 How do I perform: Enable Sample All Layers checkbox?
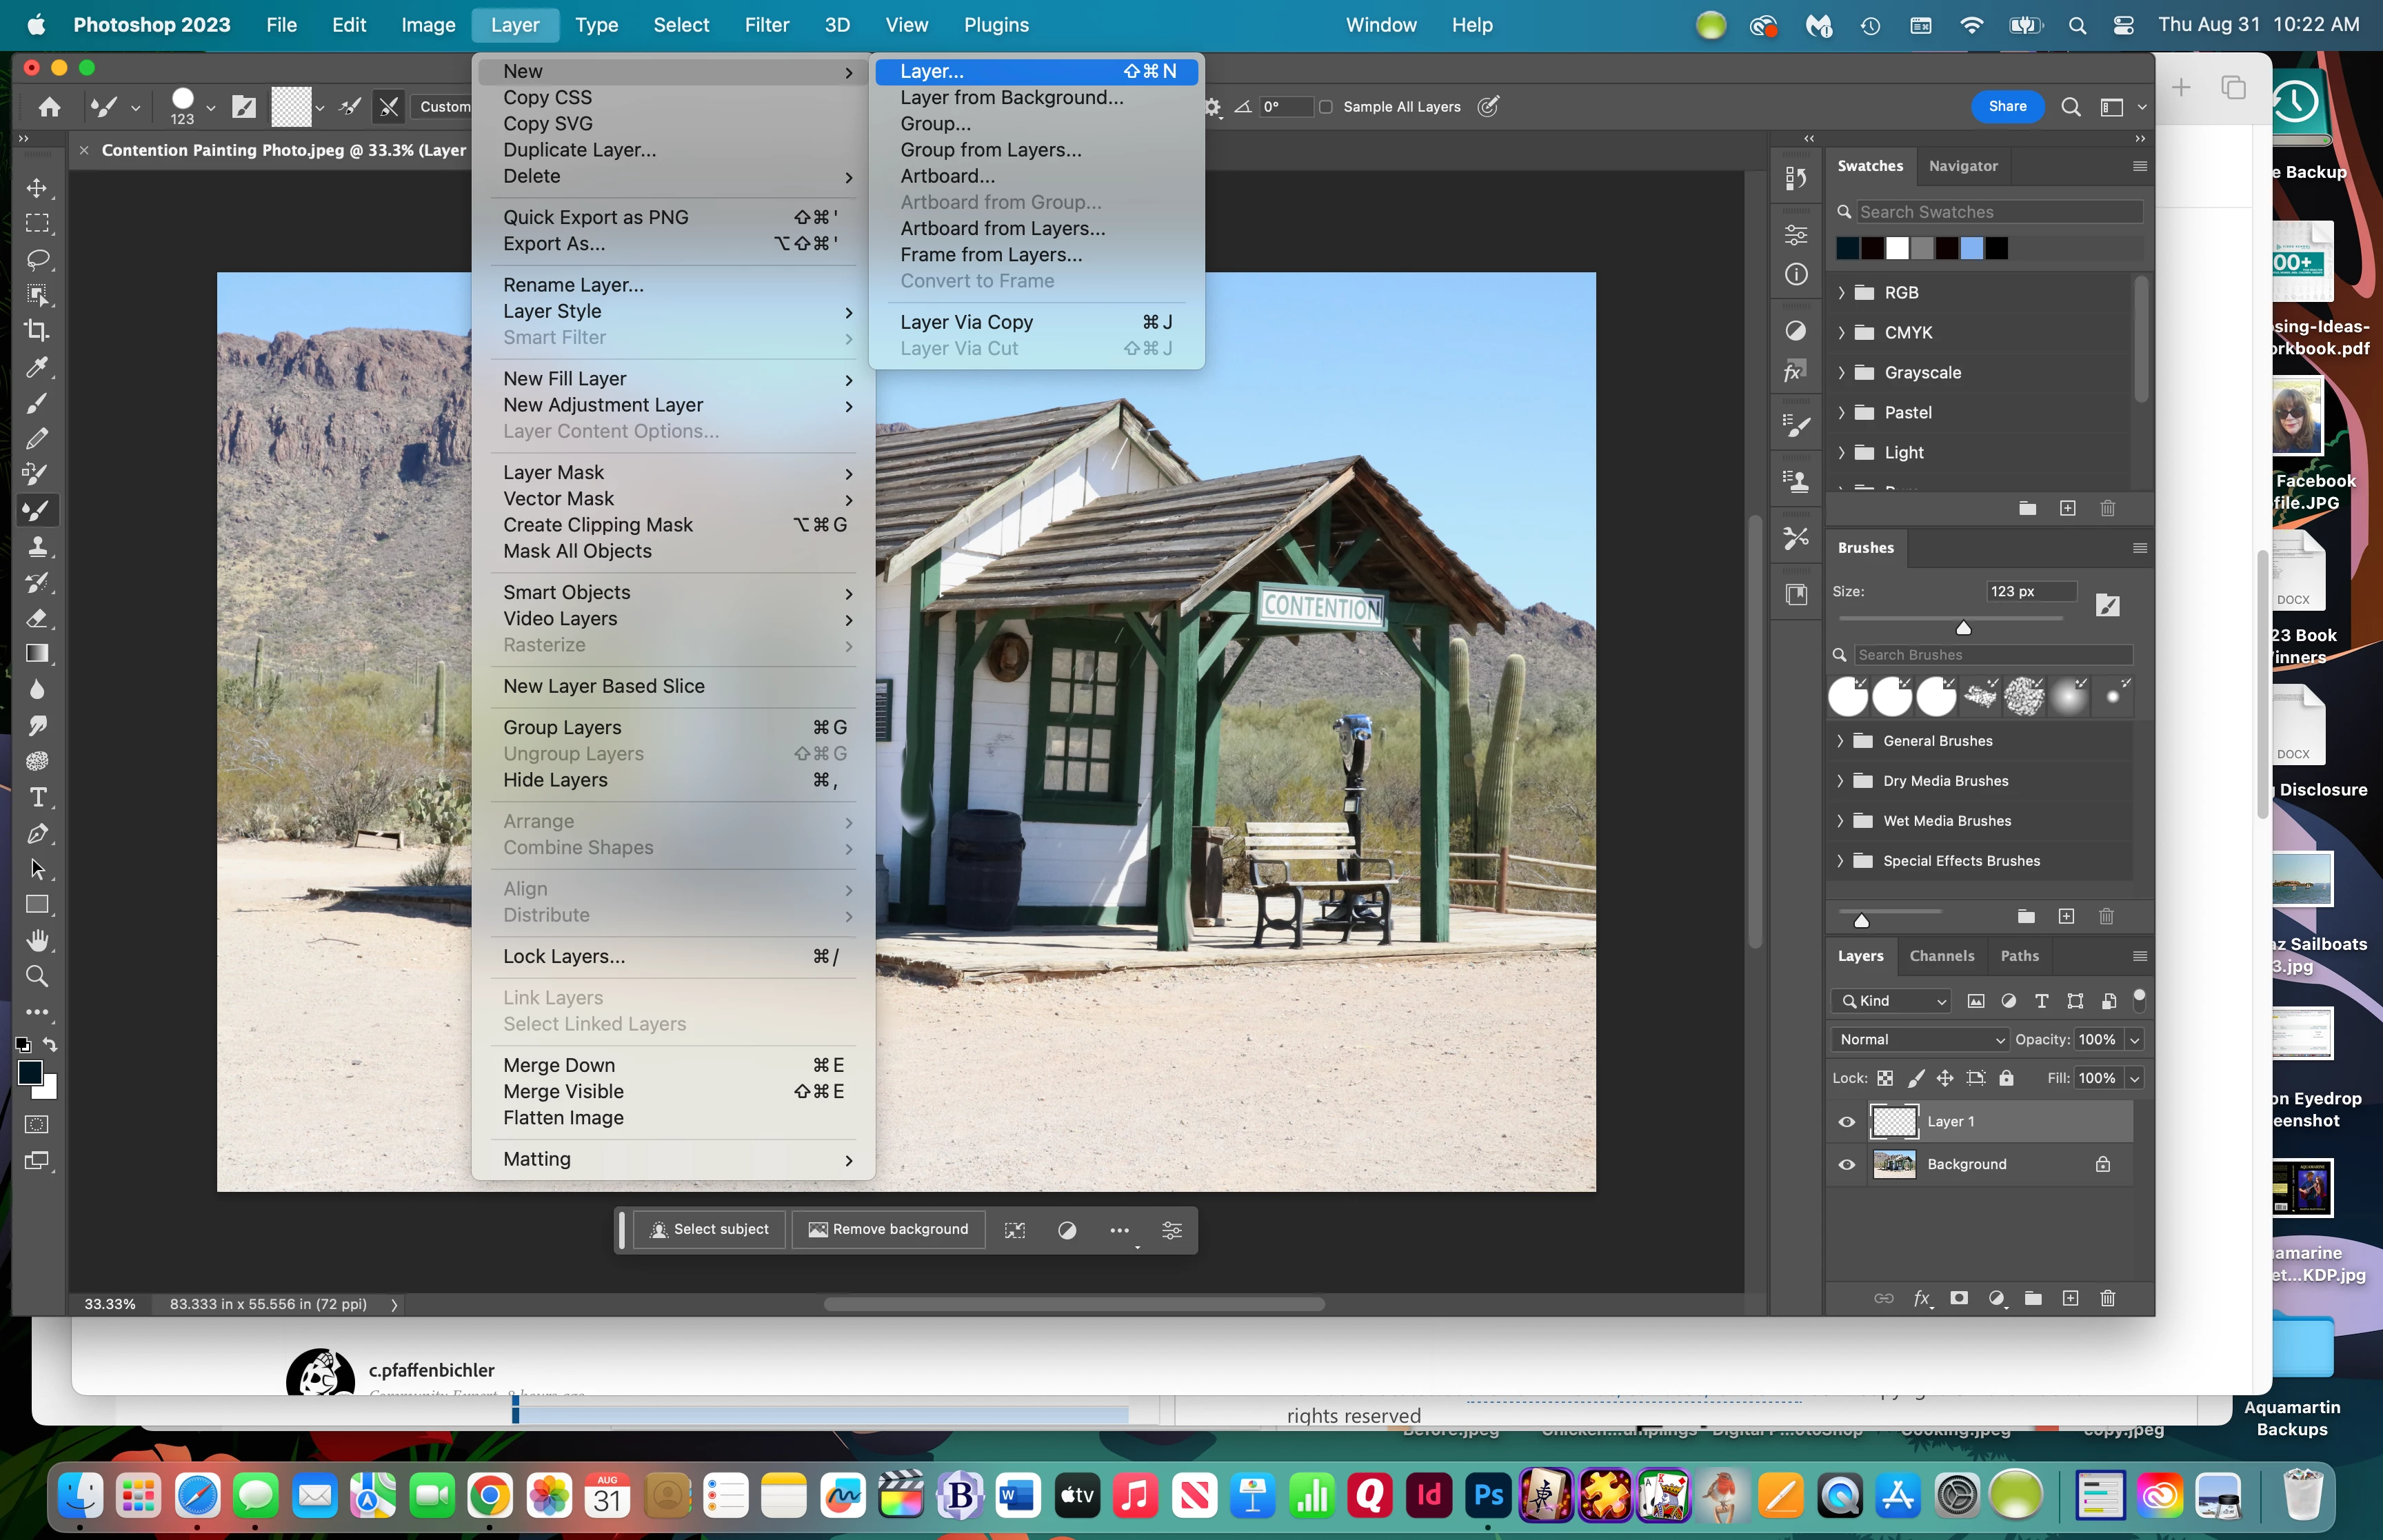coord(1325,107)
